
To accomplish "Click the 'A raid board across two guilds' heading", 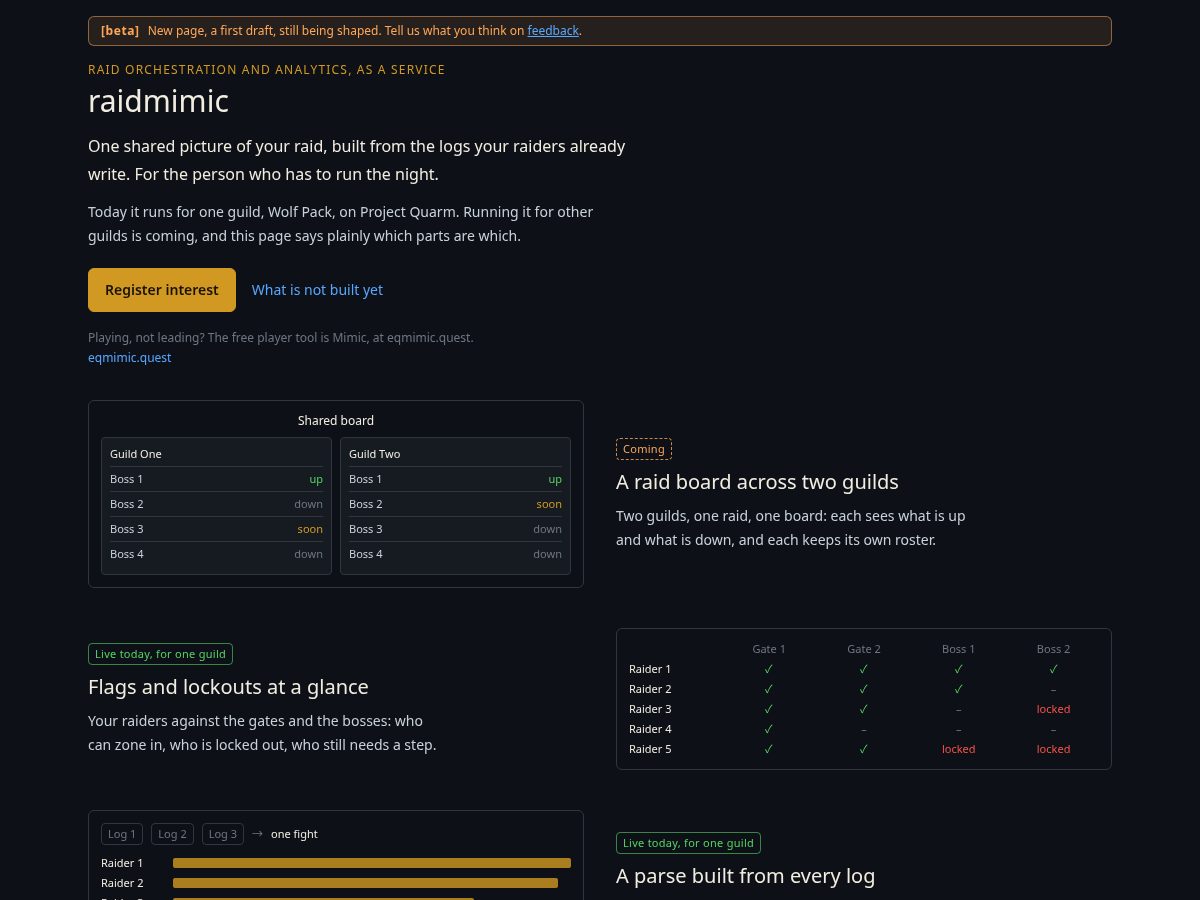I will click(x=757, y=482).
